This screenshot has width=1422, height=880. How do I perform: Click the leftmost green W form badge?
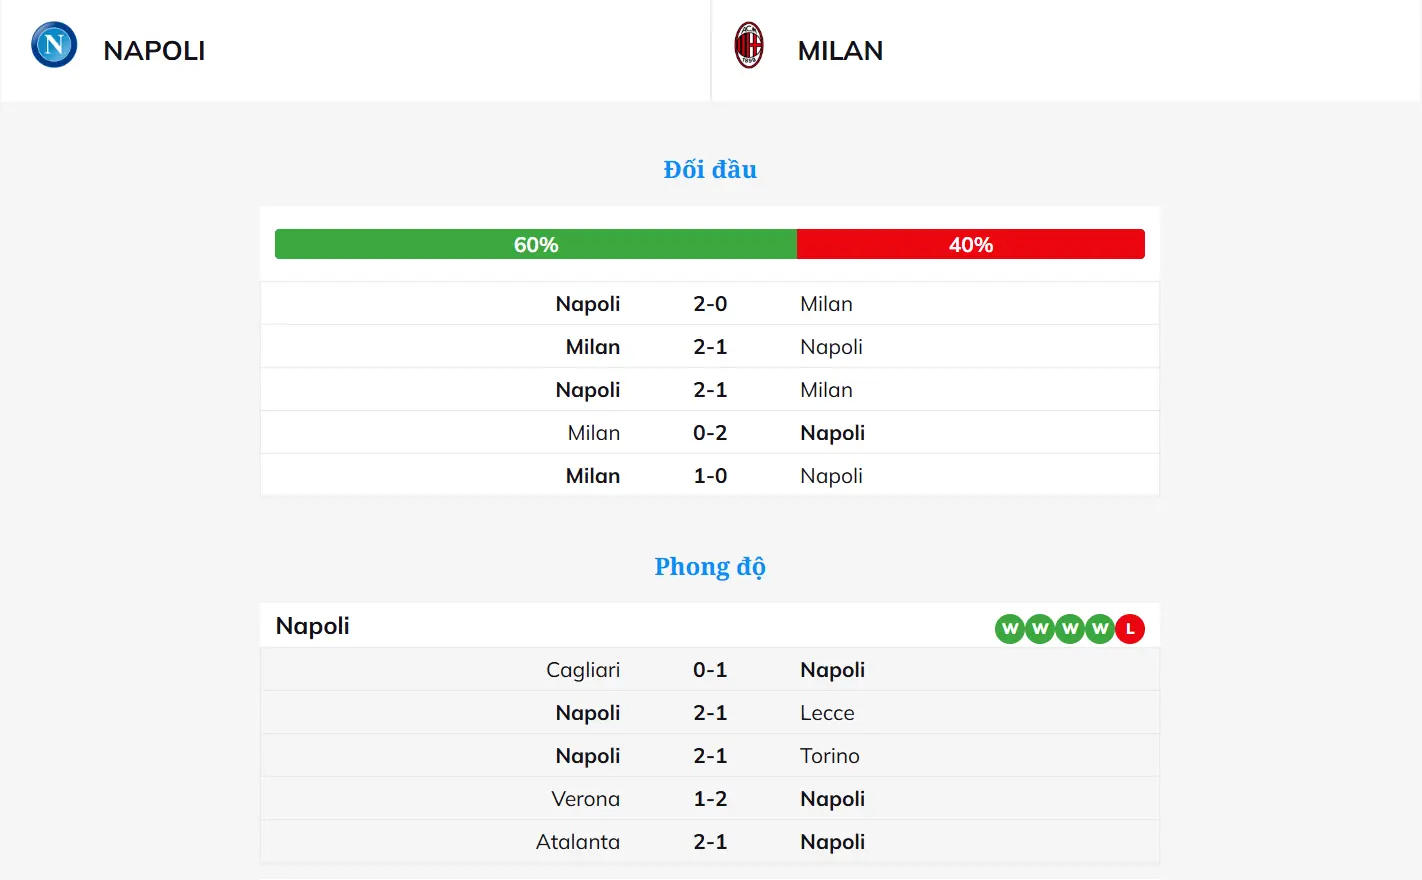click(1010, 629)
